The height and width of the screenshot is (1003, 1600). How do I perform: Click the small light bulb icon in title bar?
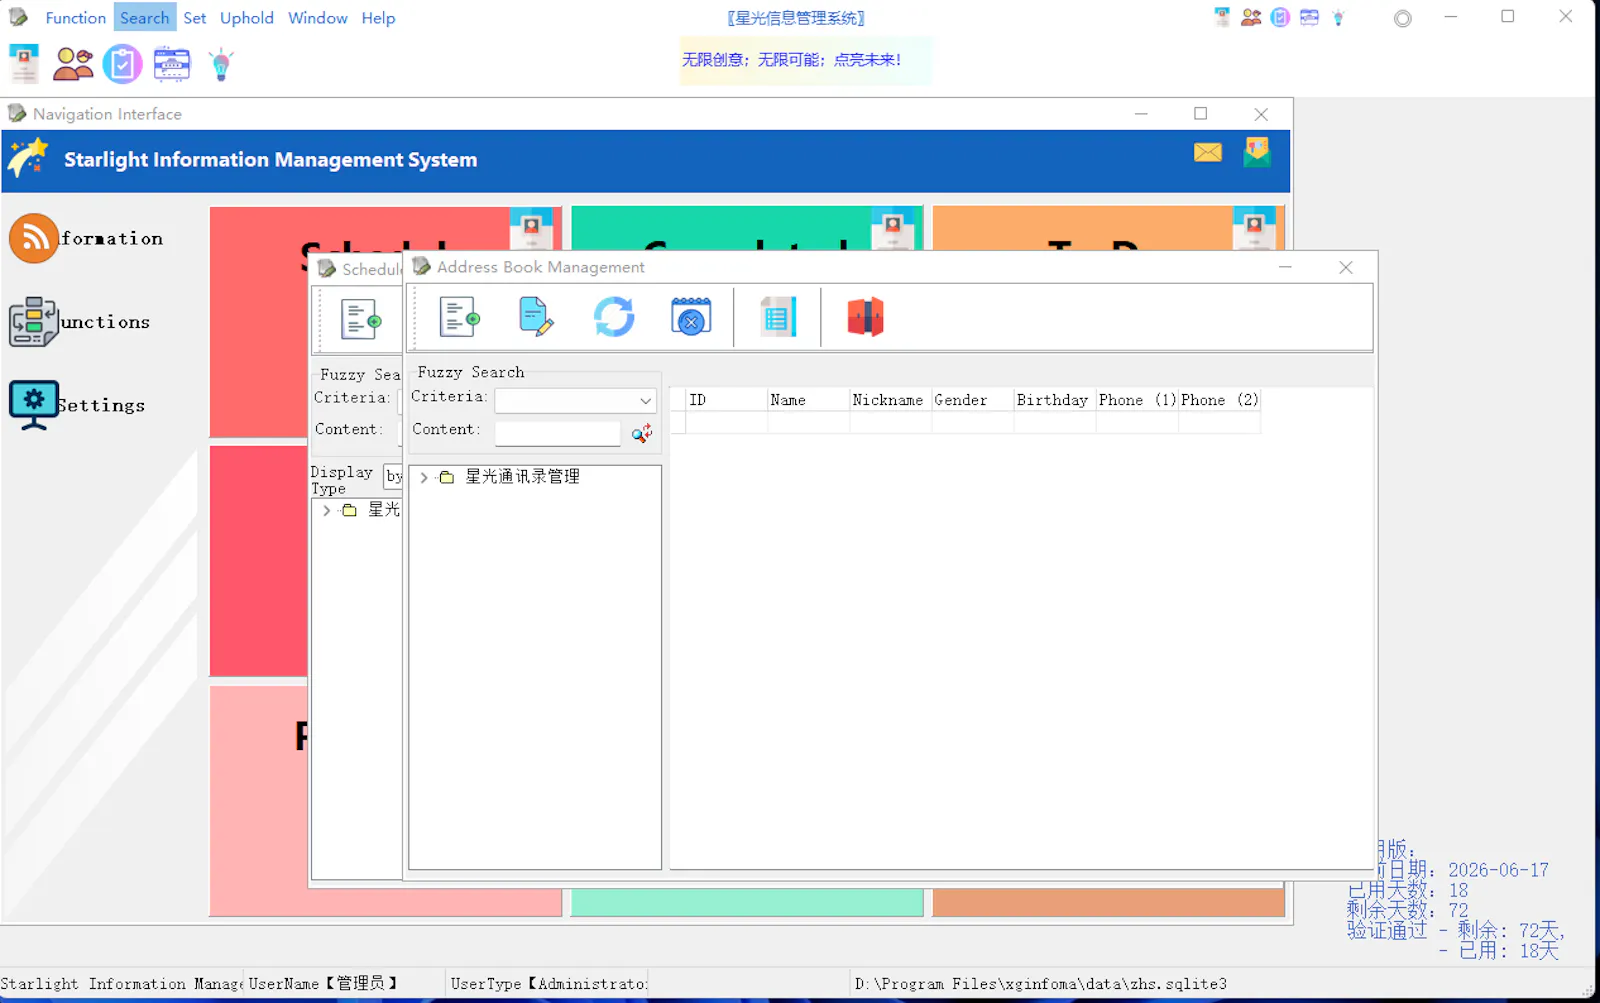coord(1338,17)
